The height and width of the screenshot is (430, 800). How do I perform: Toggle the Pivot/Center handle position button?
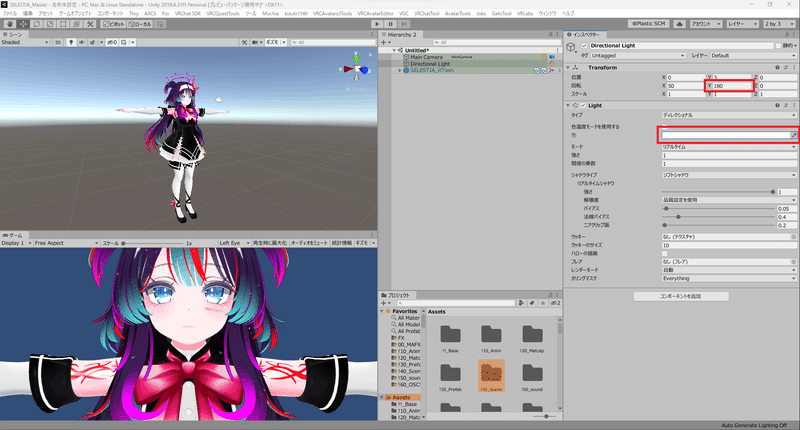tap(113, 24)
